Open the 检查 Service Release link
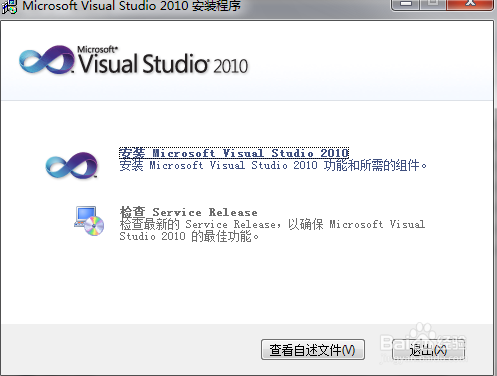 188,212
